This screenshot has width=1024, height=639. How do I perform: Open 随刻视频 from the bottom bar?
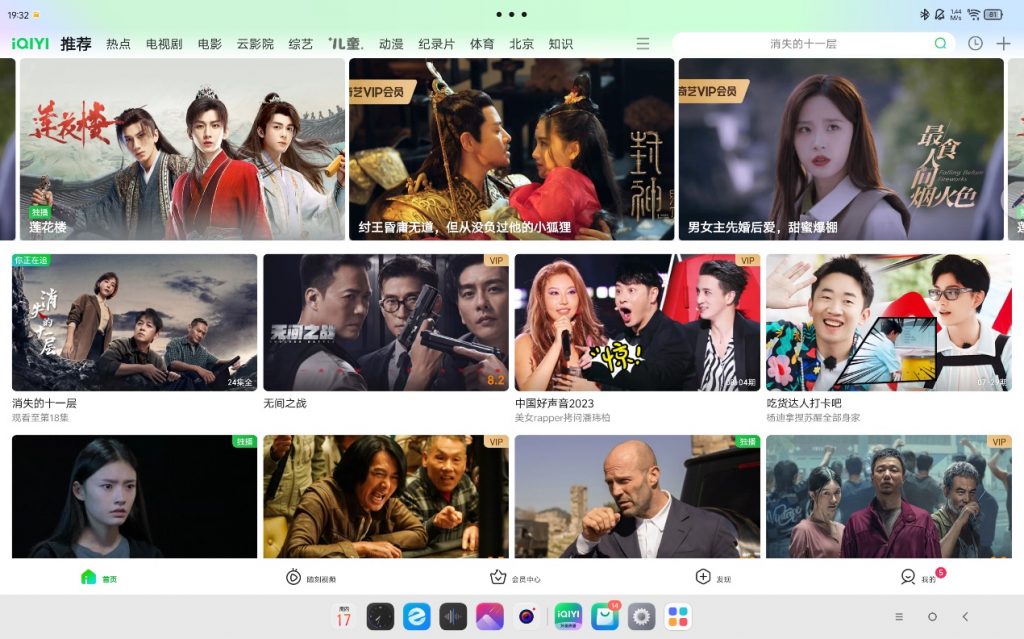click(291, 576)
